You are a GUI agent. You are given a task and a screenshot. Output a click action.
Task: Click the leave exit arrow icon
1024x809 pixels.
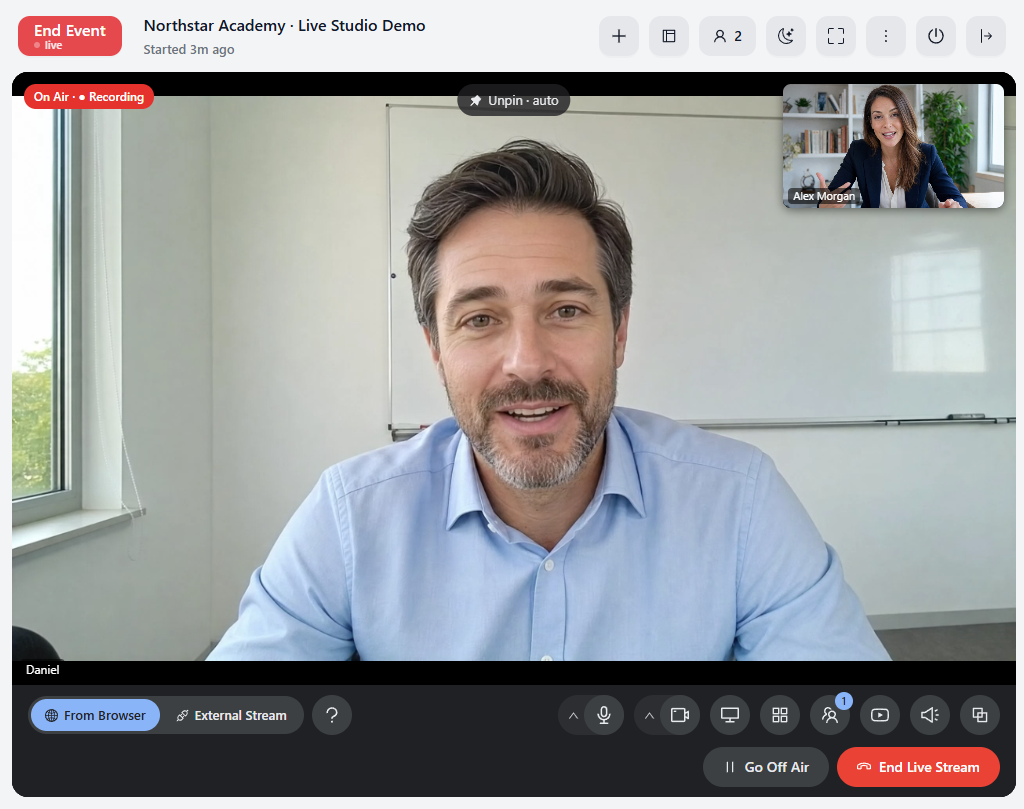tap(986, 36)
